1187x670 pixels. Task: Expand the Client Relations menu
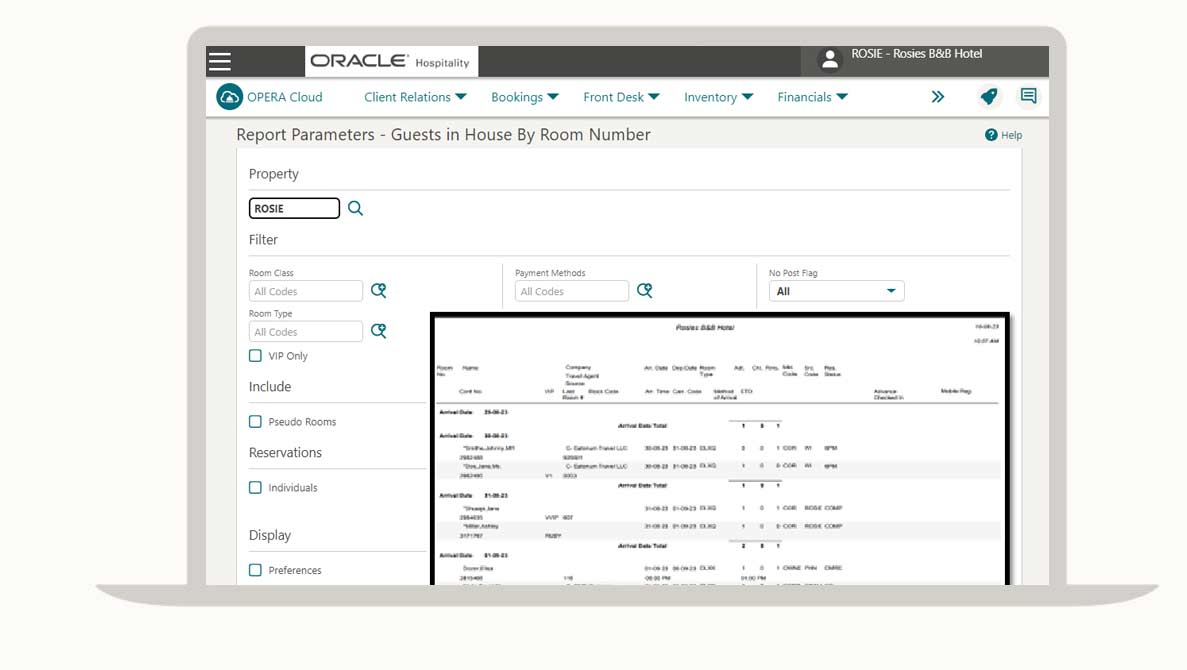pos(415,97)
